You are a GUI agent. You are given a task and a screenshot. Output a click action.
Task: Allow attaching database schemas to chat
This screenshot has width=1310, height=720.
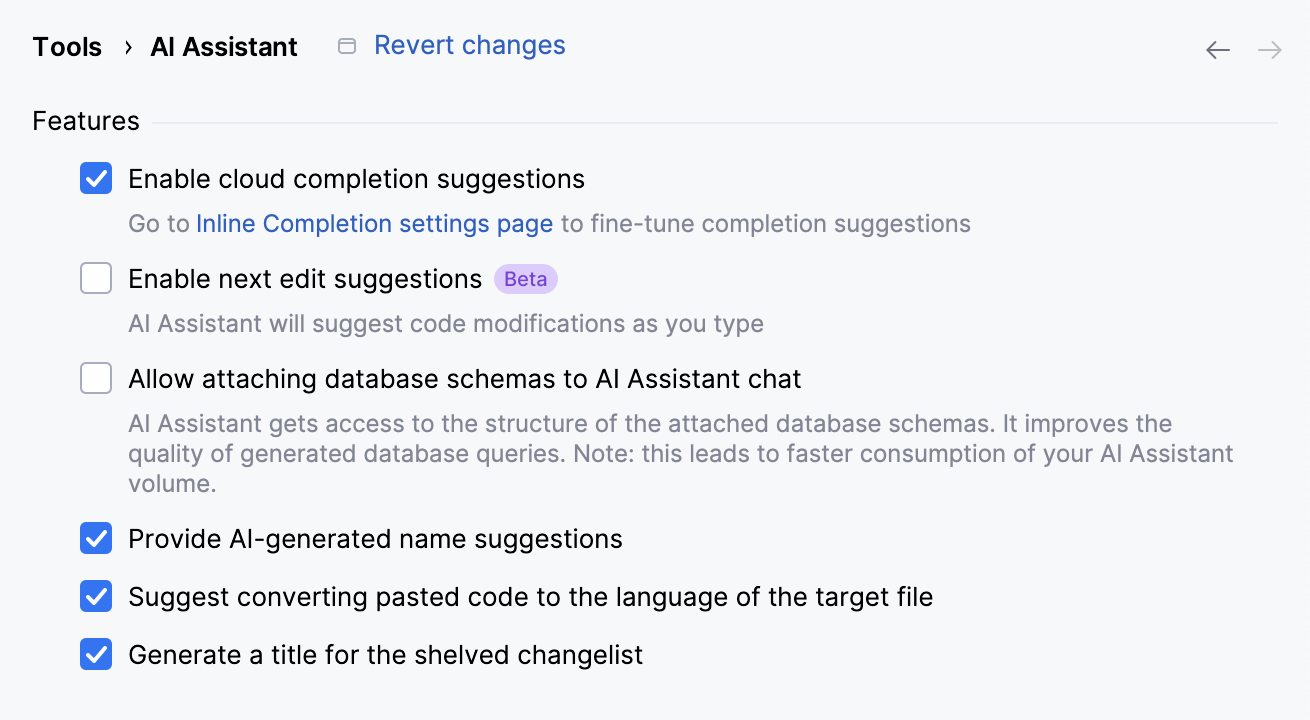pyautogui.click(x=95, y=378)
